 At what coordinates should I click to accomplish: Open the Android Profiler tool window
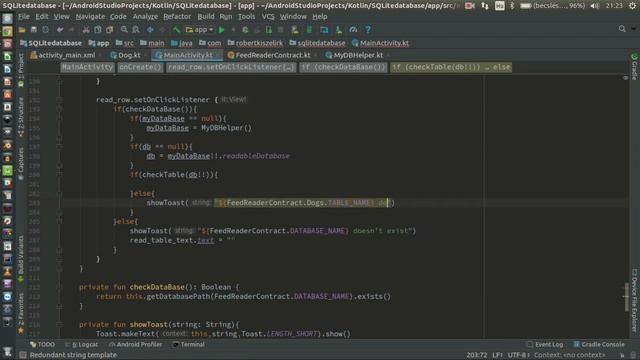136,344
